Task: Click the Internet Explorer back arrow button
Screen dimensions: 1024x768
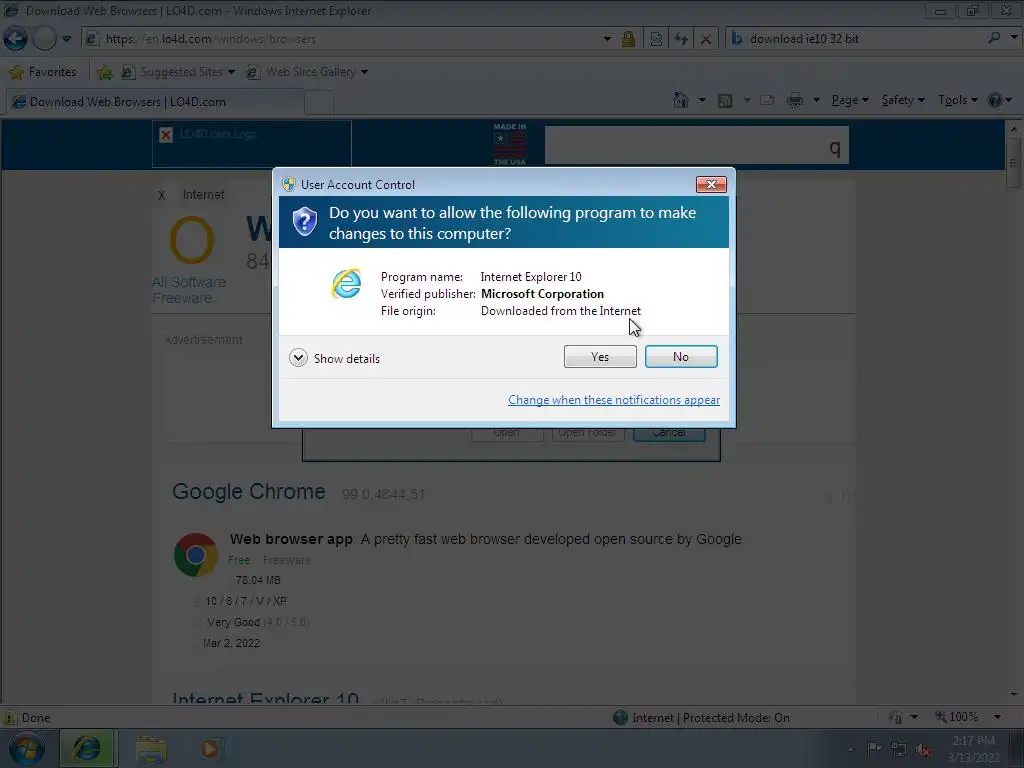Action: point(15,39)
